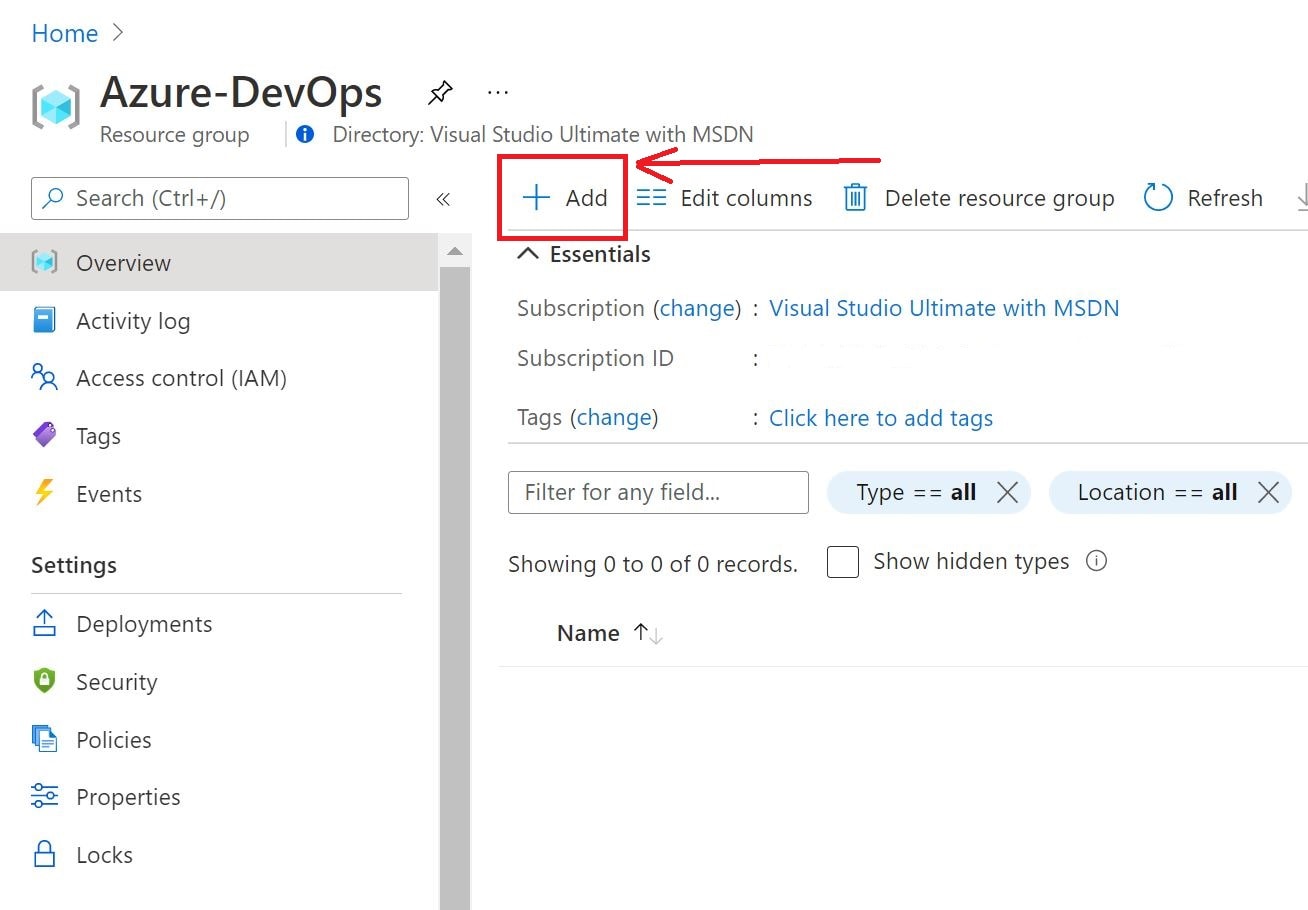Screen dimensions: 1308x910
Task: Focus the Search (Ctrl+/) sidebar box
Action: pyautogui.click(x=220, y=198)
